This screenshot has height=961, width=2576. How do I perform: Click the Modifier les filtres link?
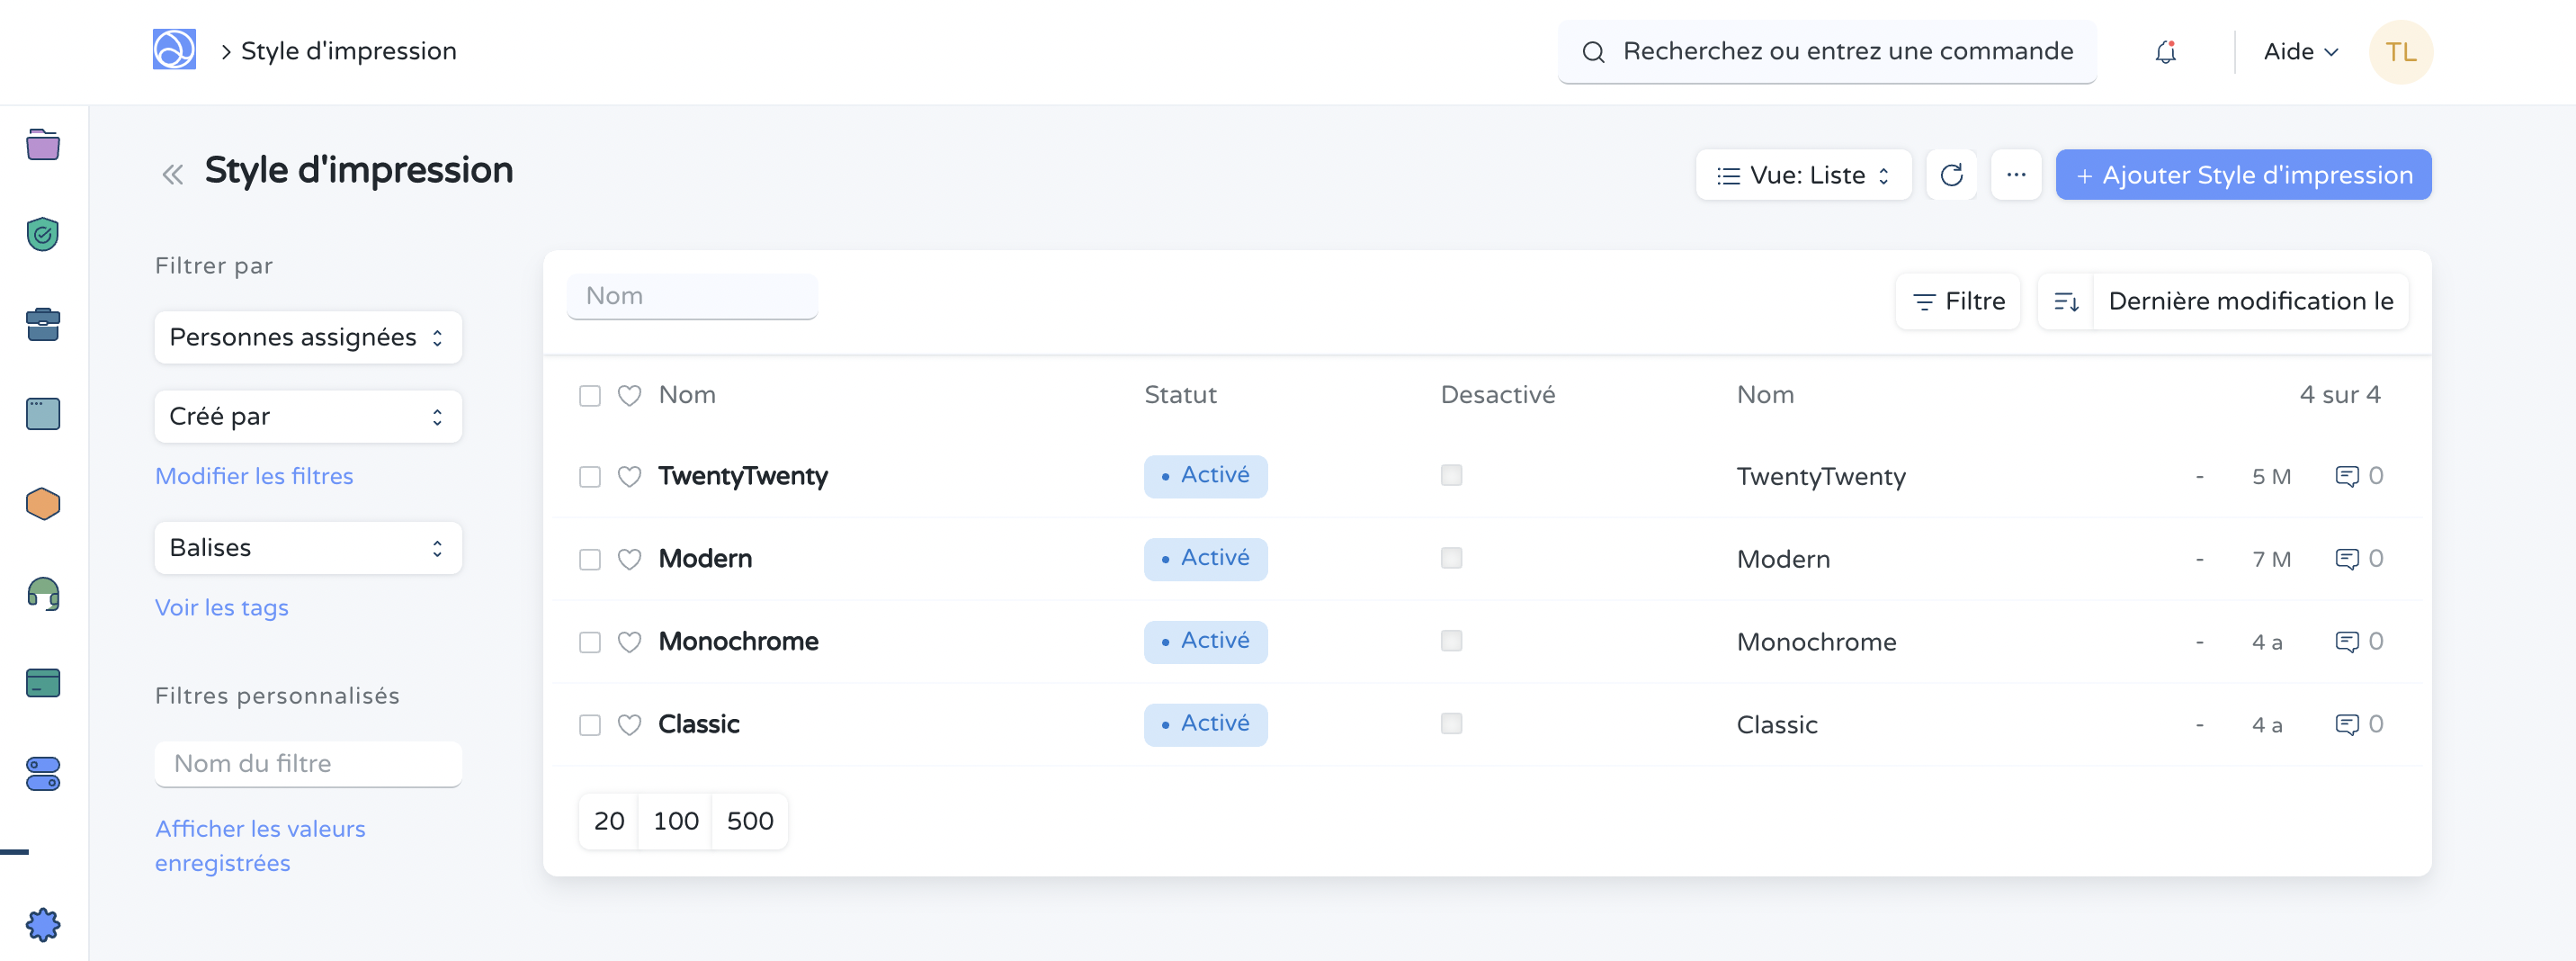pos(254,476)
